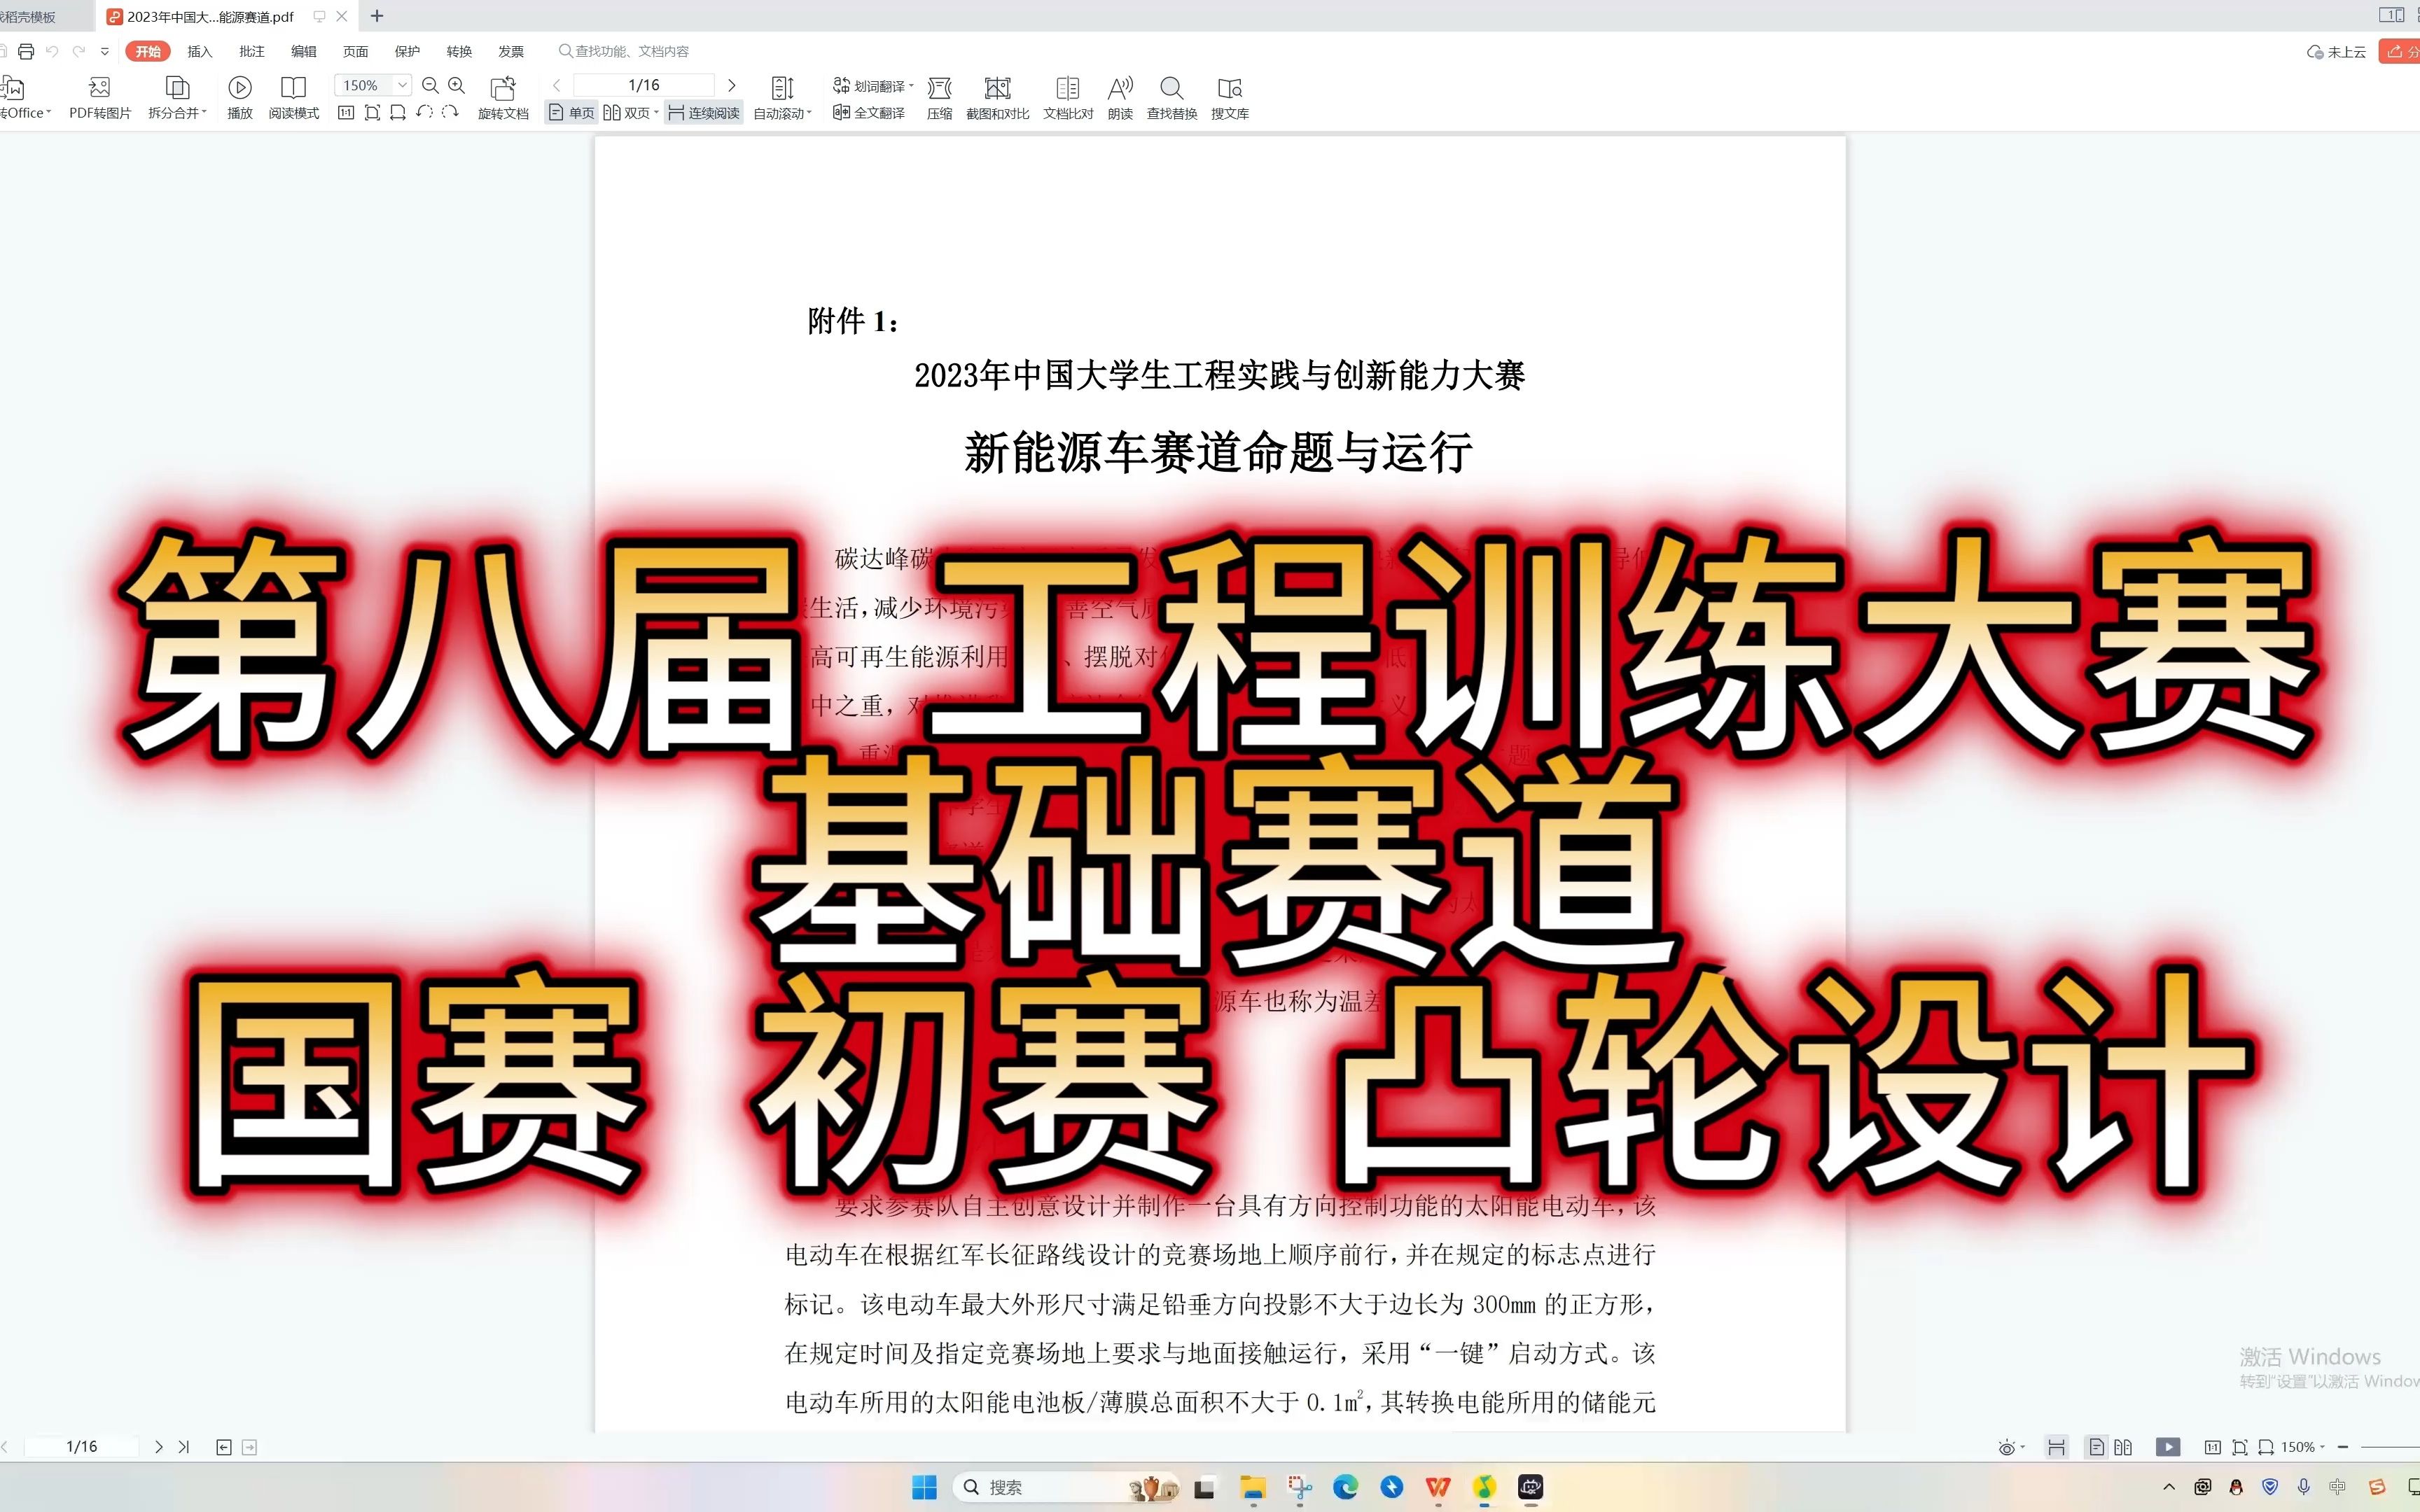Viewport: 2420px width, 1512px height.
Task: Click the 压缩 compress tool
Action: 939,98
